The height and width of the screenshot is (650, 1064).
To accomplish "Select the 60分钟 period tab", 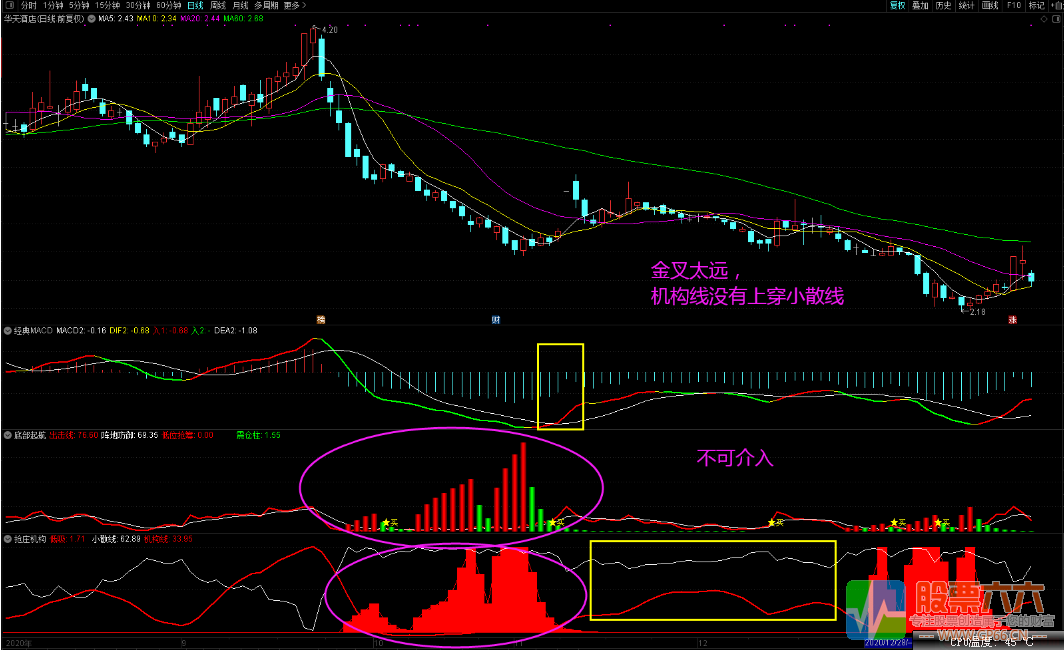I will [x=168, y=5].
